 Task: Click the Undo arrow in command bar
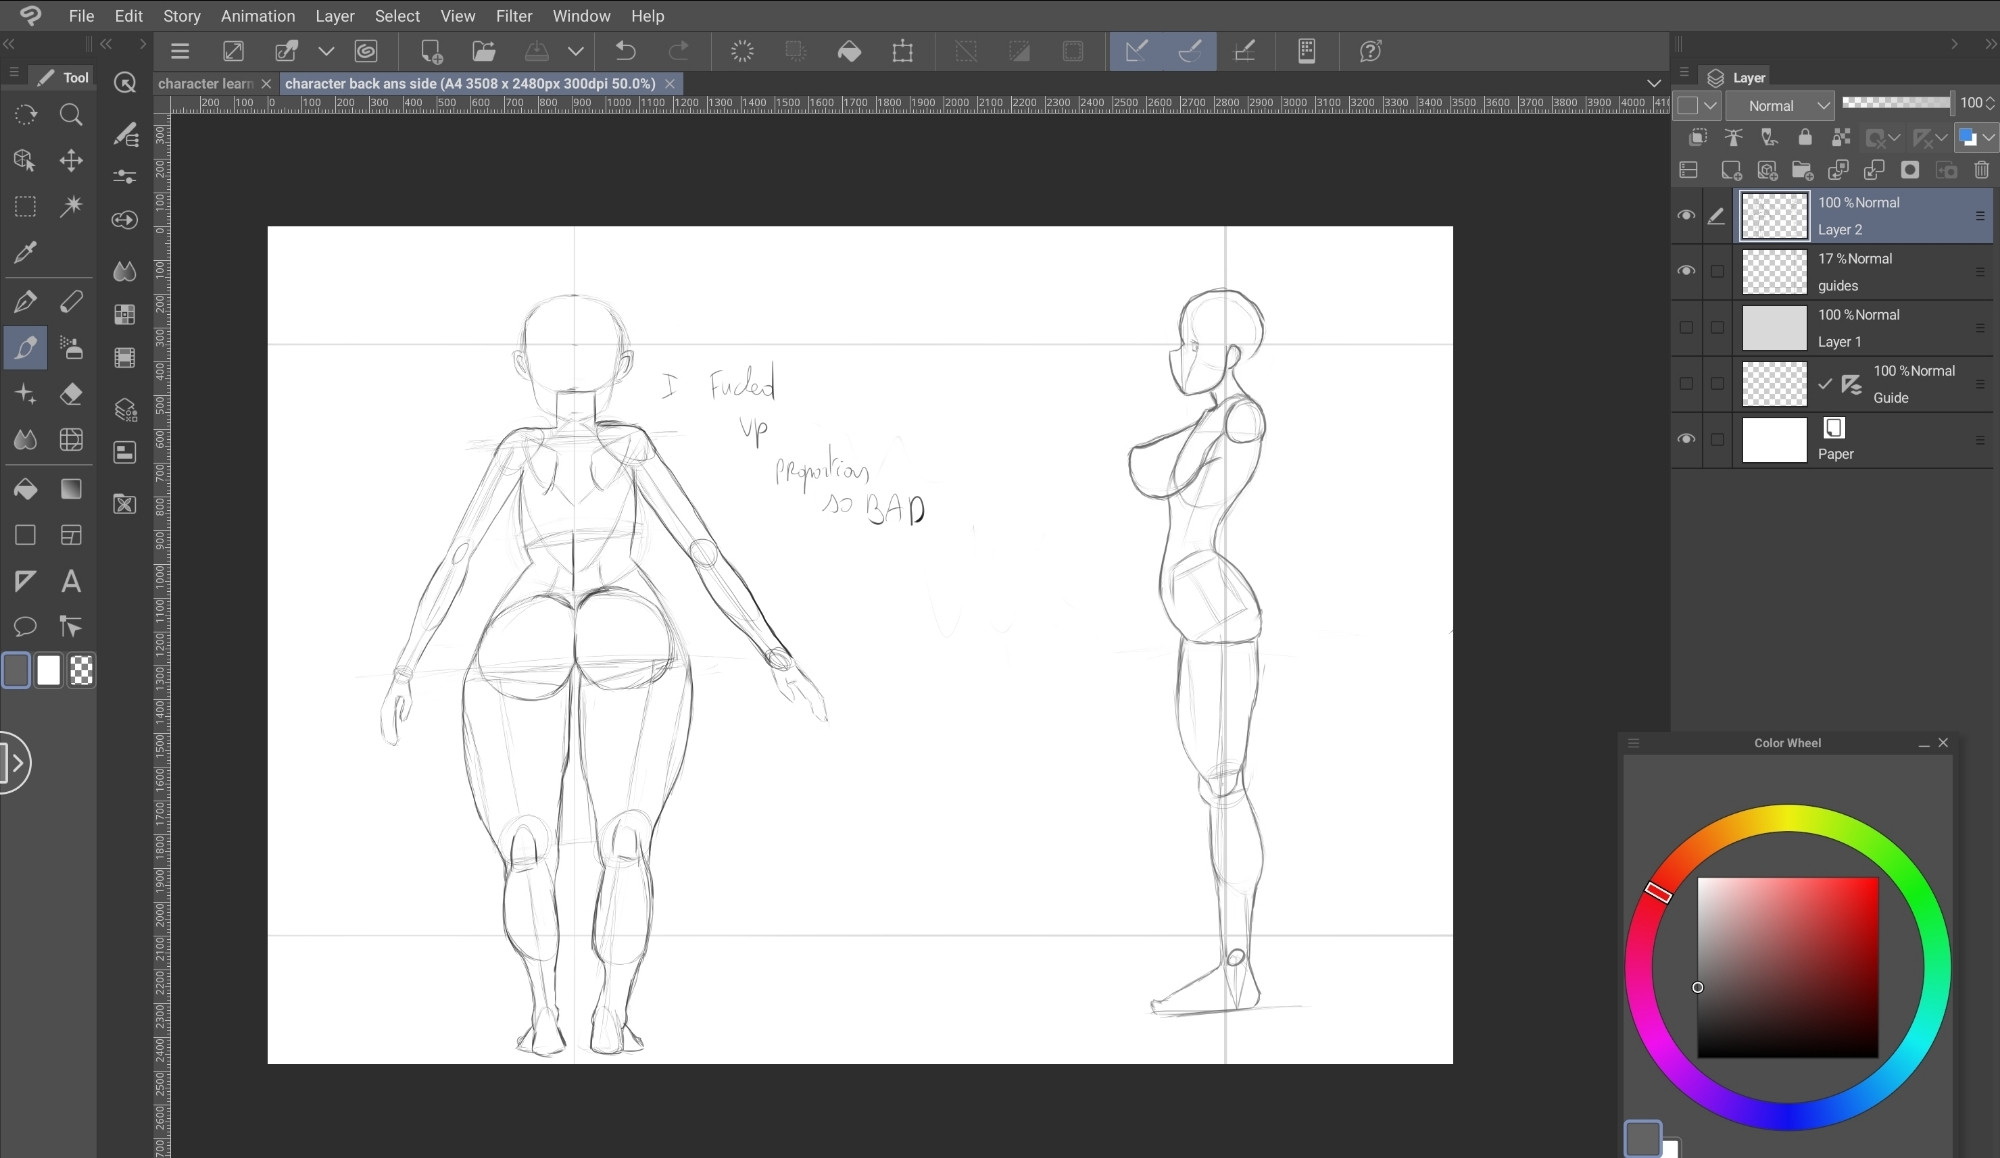pos(626,51)
